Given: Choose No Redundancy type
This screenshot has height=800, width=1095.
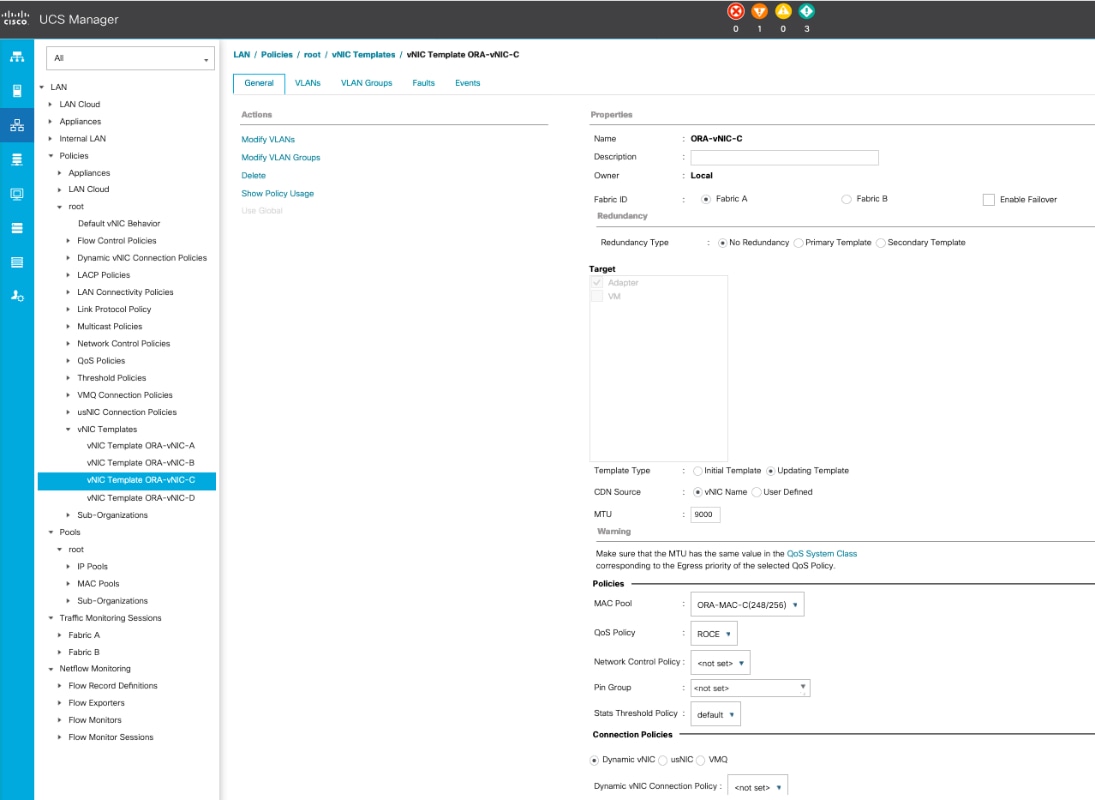Looking at the screenshot, I should [723, 243].
